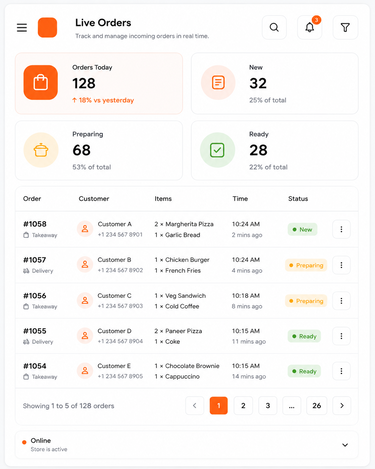This screenshot has height=469, width=375.
Task: Click item 1 × Chicken Burger
Action: pos(182,260)
